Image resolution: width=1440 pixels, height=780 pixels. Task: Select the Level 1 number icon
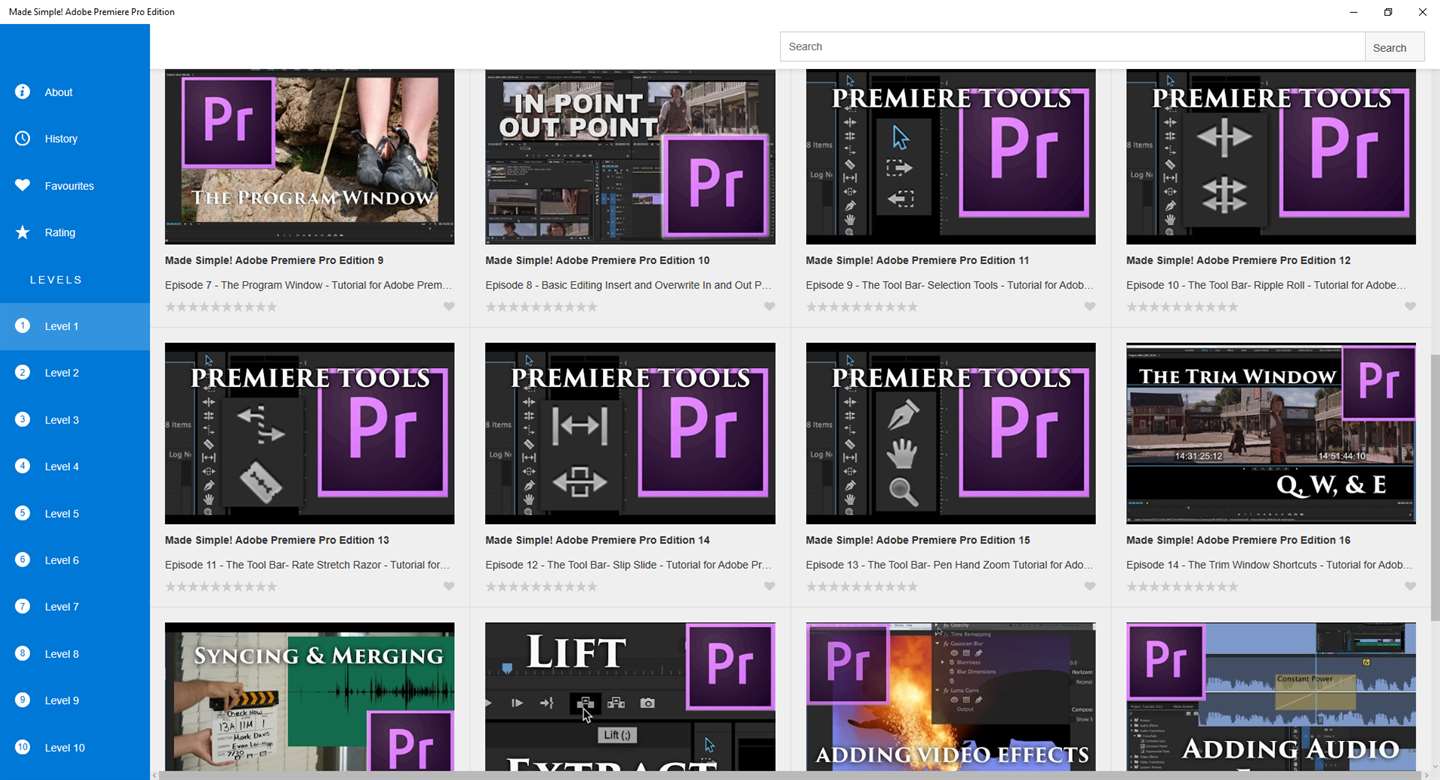pos(22,326)
